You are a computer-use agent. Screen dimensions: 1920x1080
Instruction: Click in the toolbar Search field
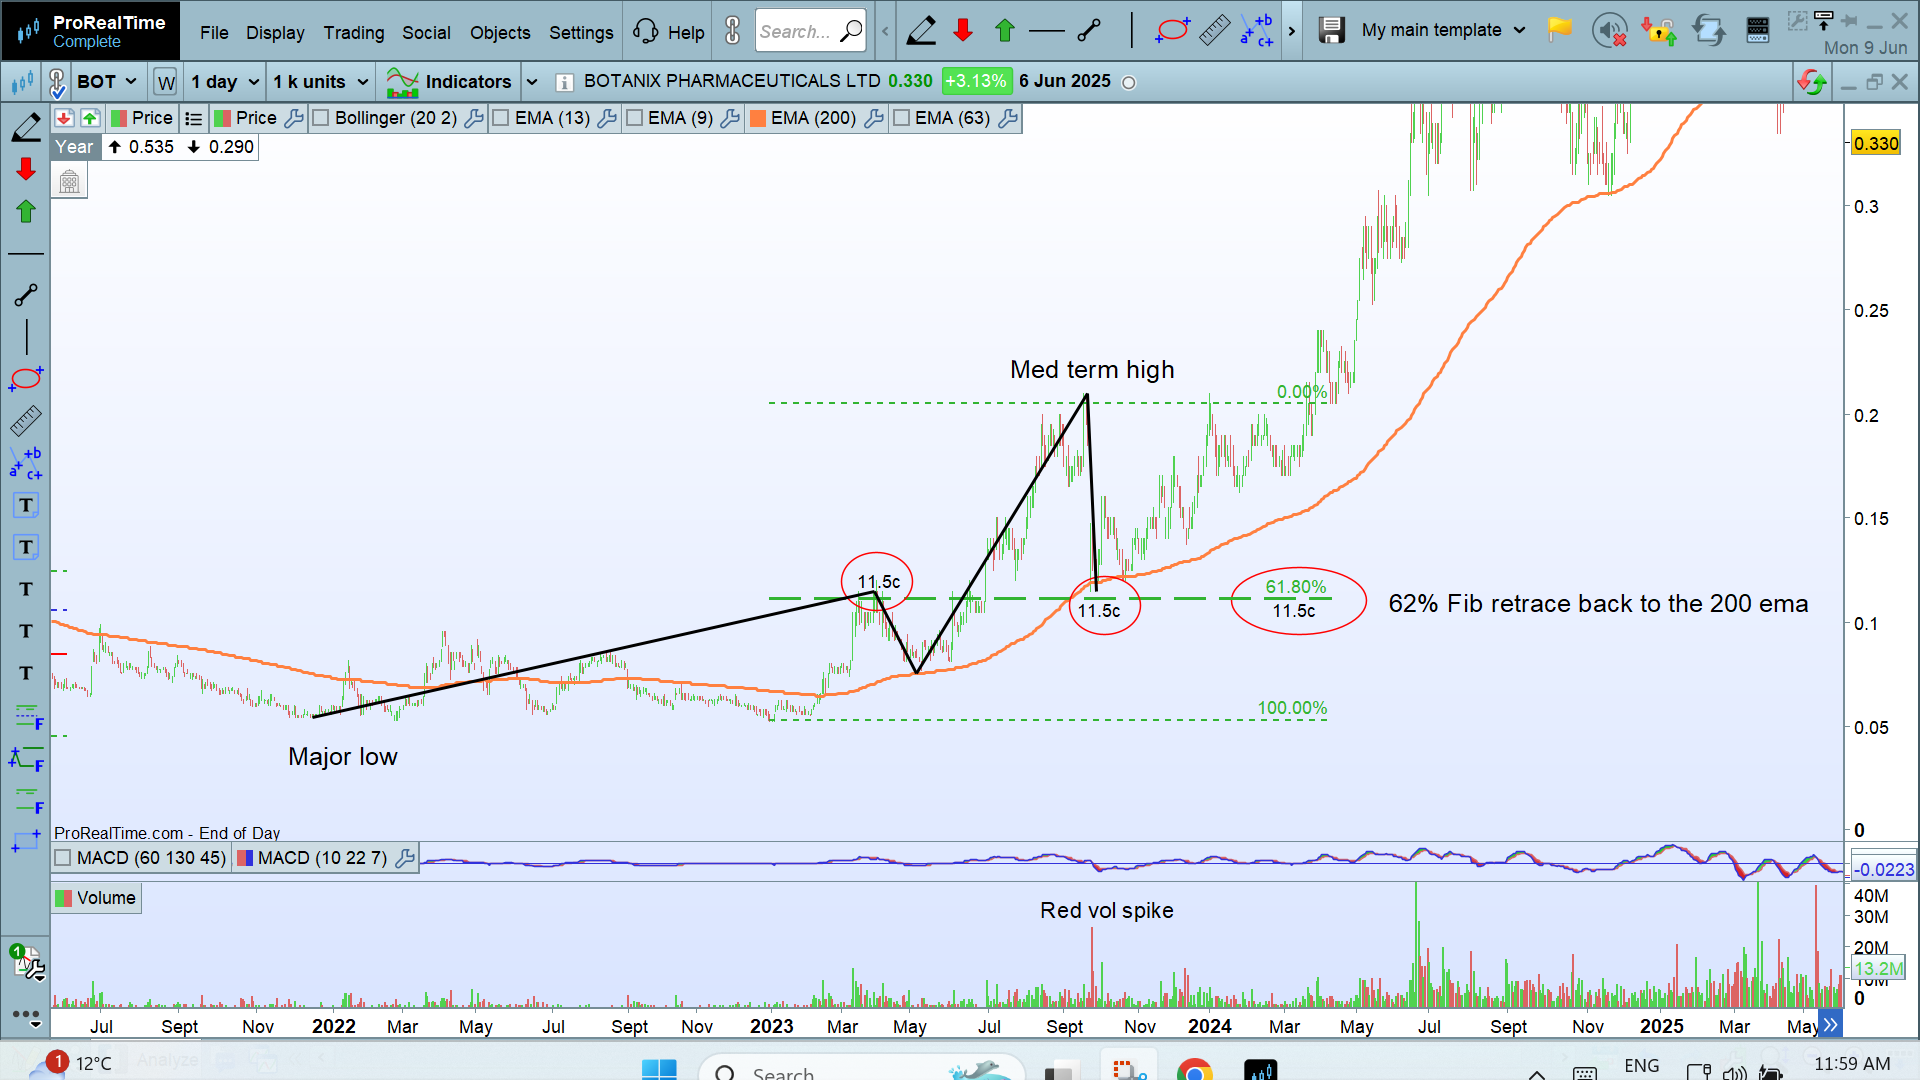pos(810,31)
